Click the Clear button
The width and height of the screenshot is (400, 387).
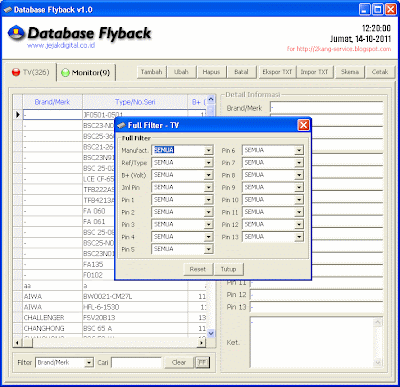coord(179,362)
